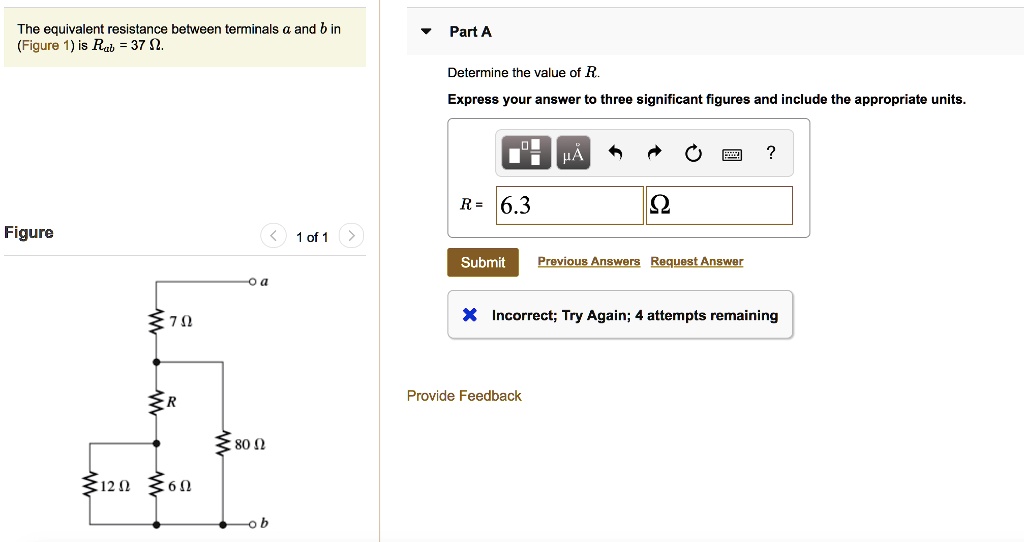Click the Request Answer link
This screenshot has width=1024, height=542.
696,262
